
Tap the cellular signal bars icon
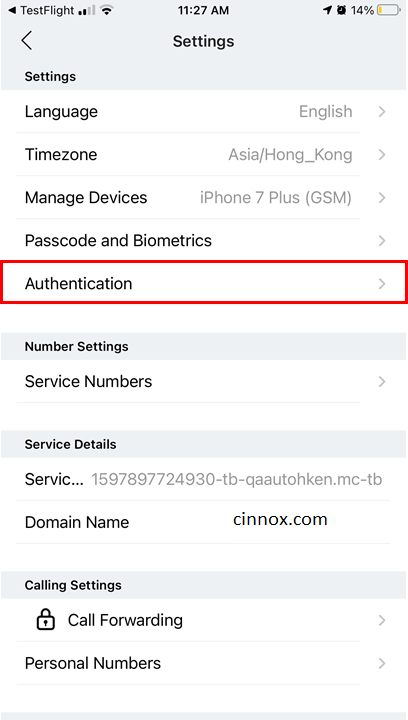coord(87,11)
